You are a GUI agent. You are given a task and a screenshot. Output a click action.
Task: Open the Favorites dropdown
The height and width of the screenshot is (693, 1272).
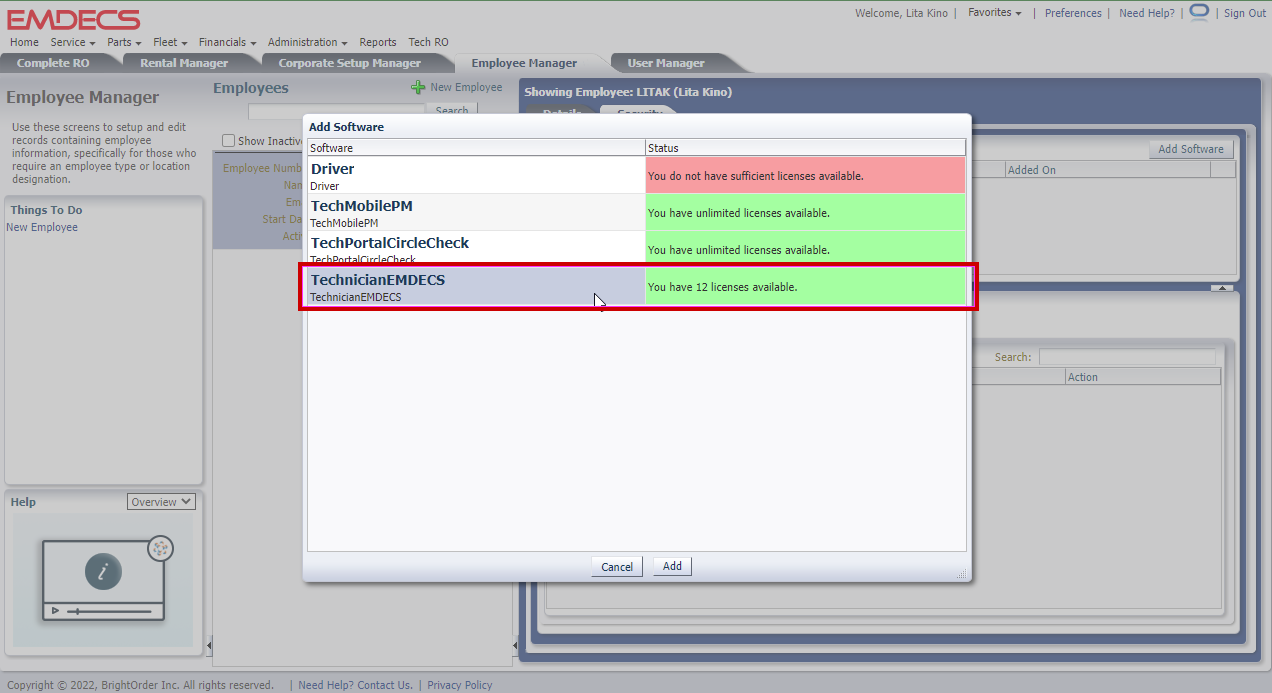[995, 13]
